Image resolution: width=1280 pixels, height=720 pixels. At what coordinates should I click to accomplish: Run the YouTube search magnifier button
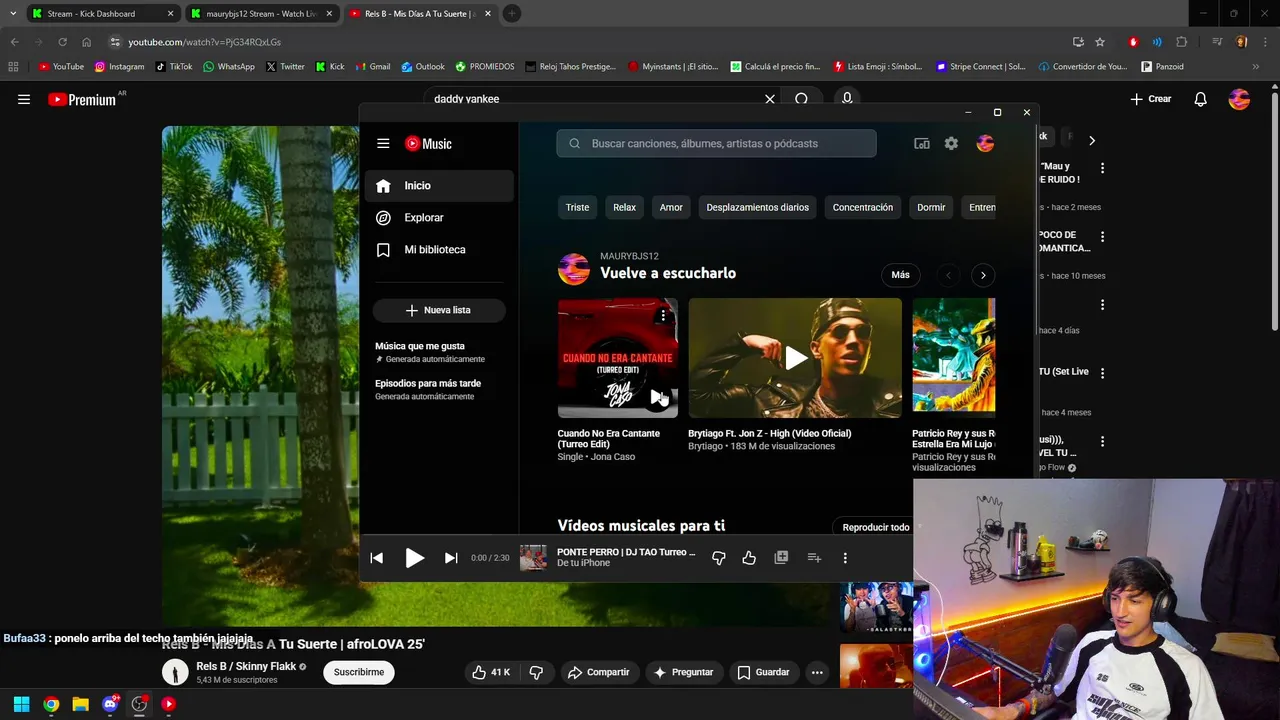click(x=802, y=99)
